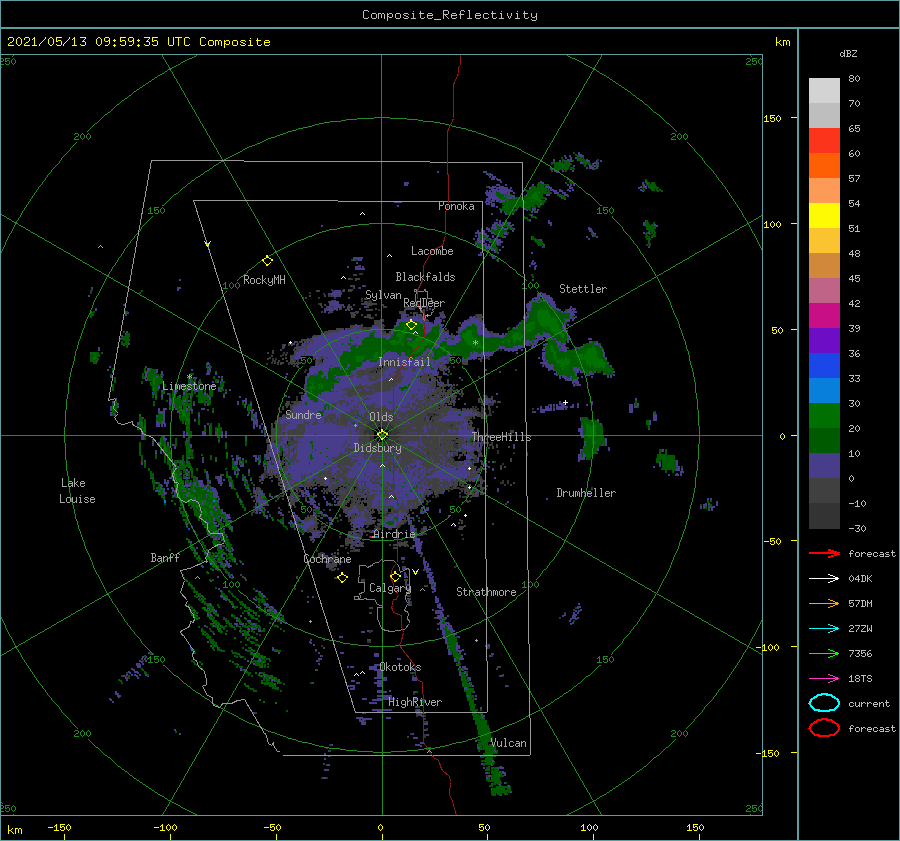Click the Vulcan town label

509,743
